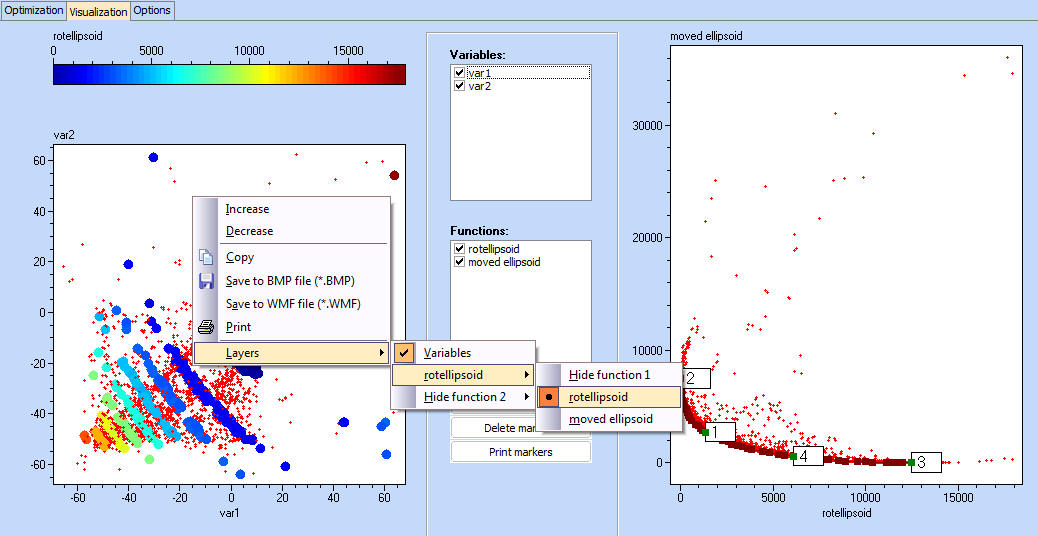Toggle the rotellipsoid function checkbox
The width and height of the screenshot is (1038, 536).
click(x=459, y=249)
